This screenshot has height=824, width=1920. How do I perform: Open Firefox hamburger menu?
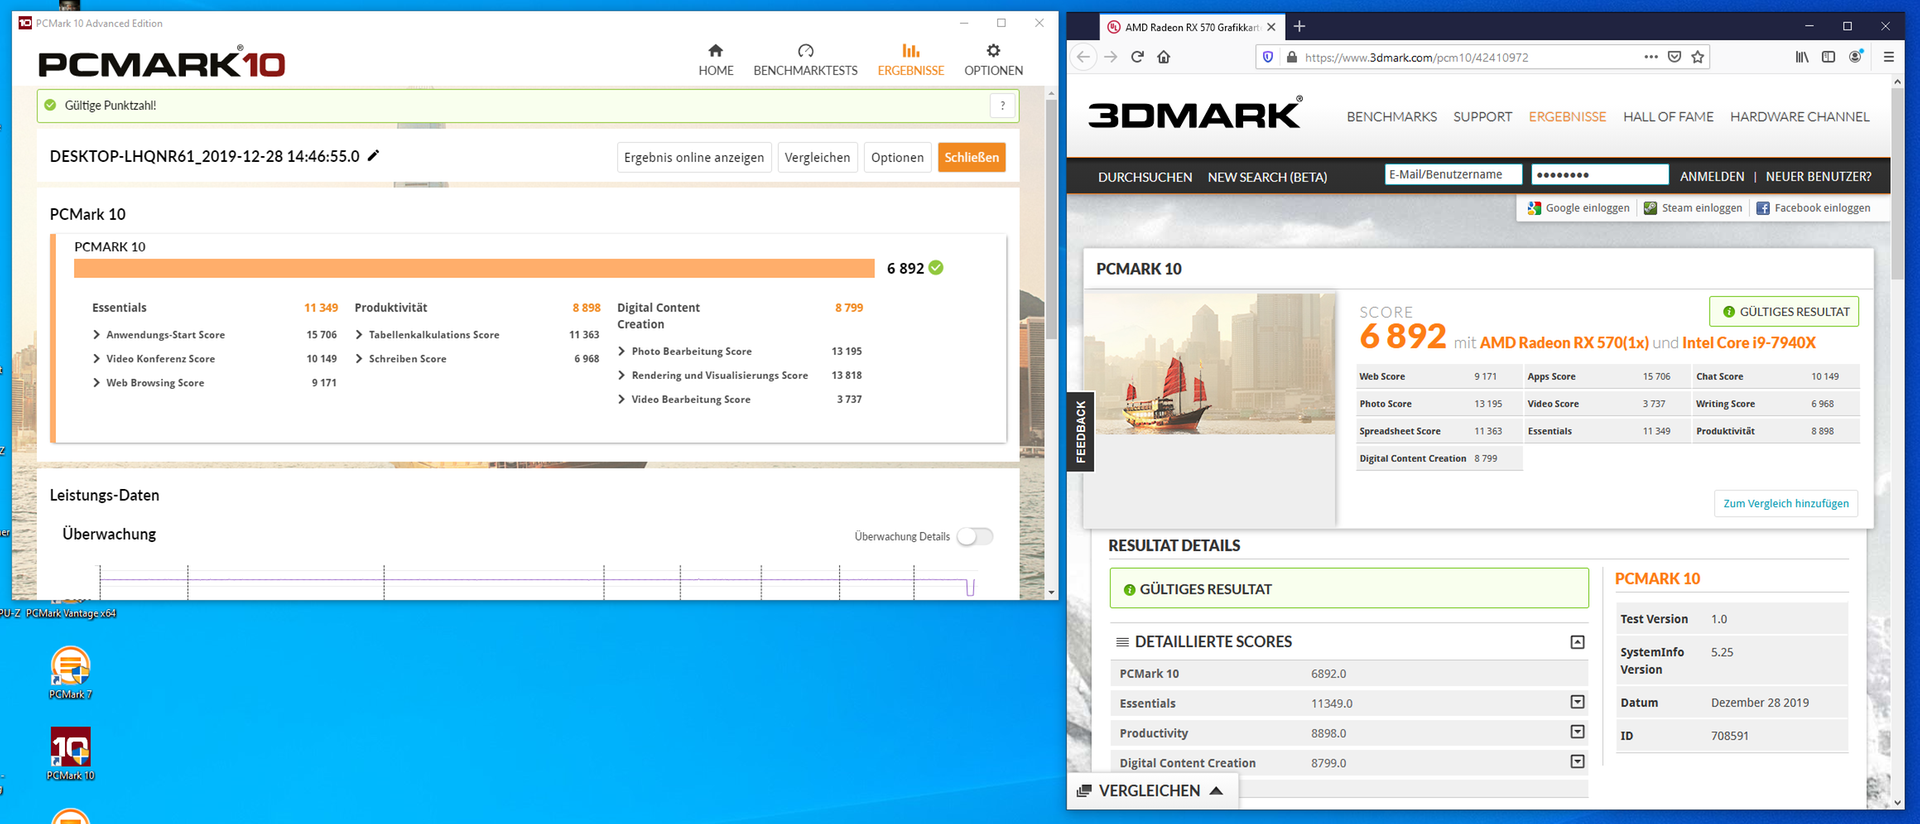[x=1889, y=57]
